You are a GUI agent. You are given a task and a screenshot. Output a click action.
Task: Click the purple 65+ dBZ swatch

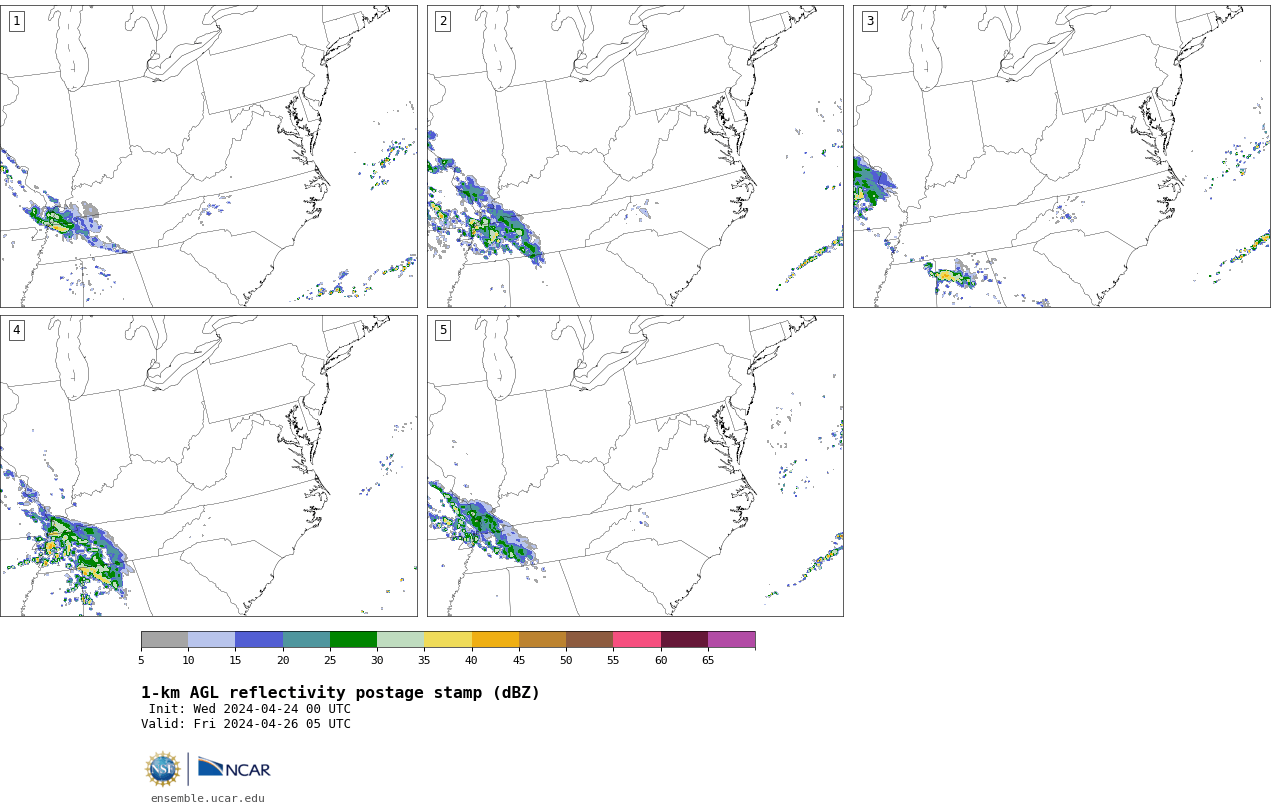731,640
